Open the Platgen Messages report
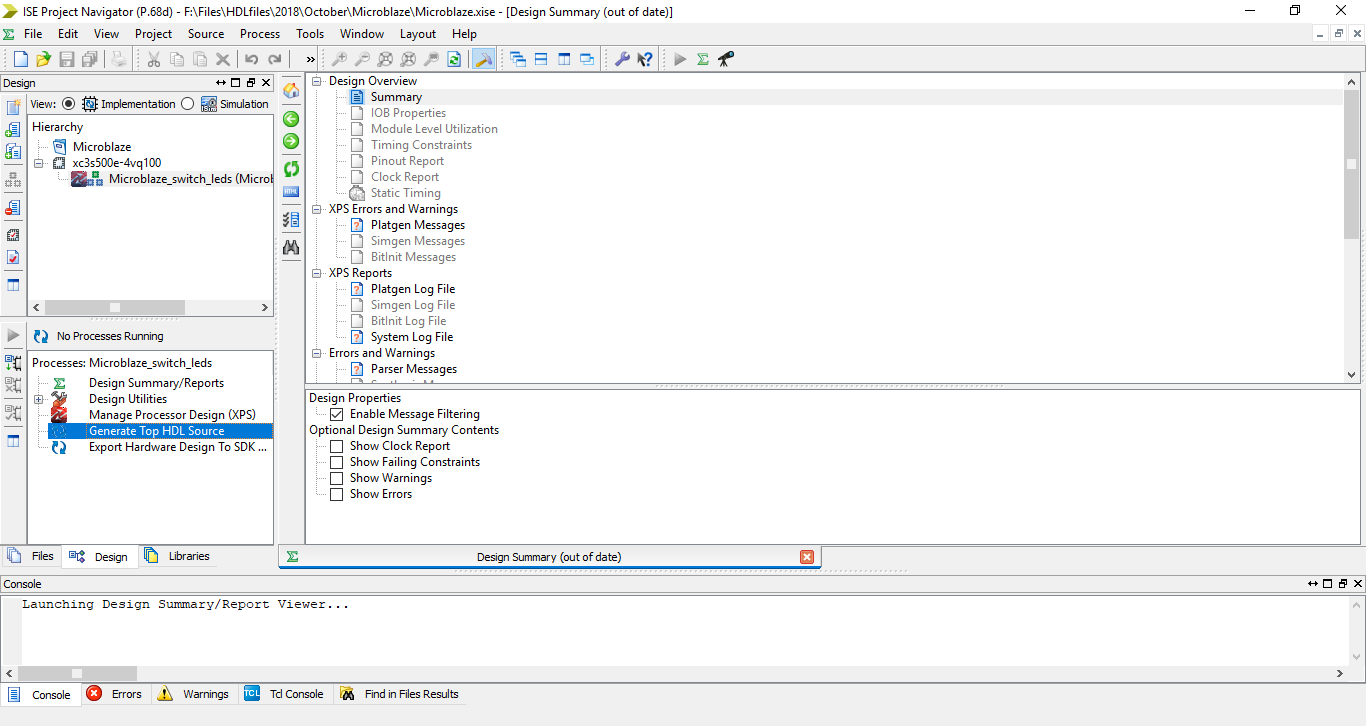The width and height of the screenshot is (1366, 726). pyautogui.click(x=417, y=225)
